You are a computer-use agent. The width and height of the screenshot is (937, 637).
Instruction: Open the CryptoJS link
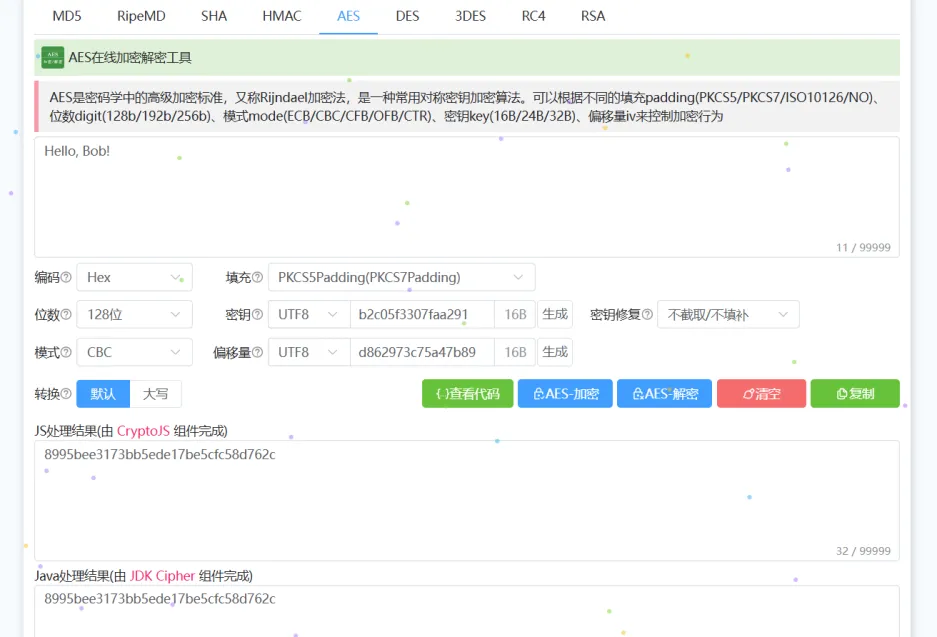click(143, 431)
